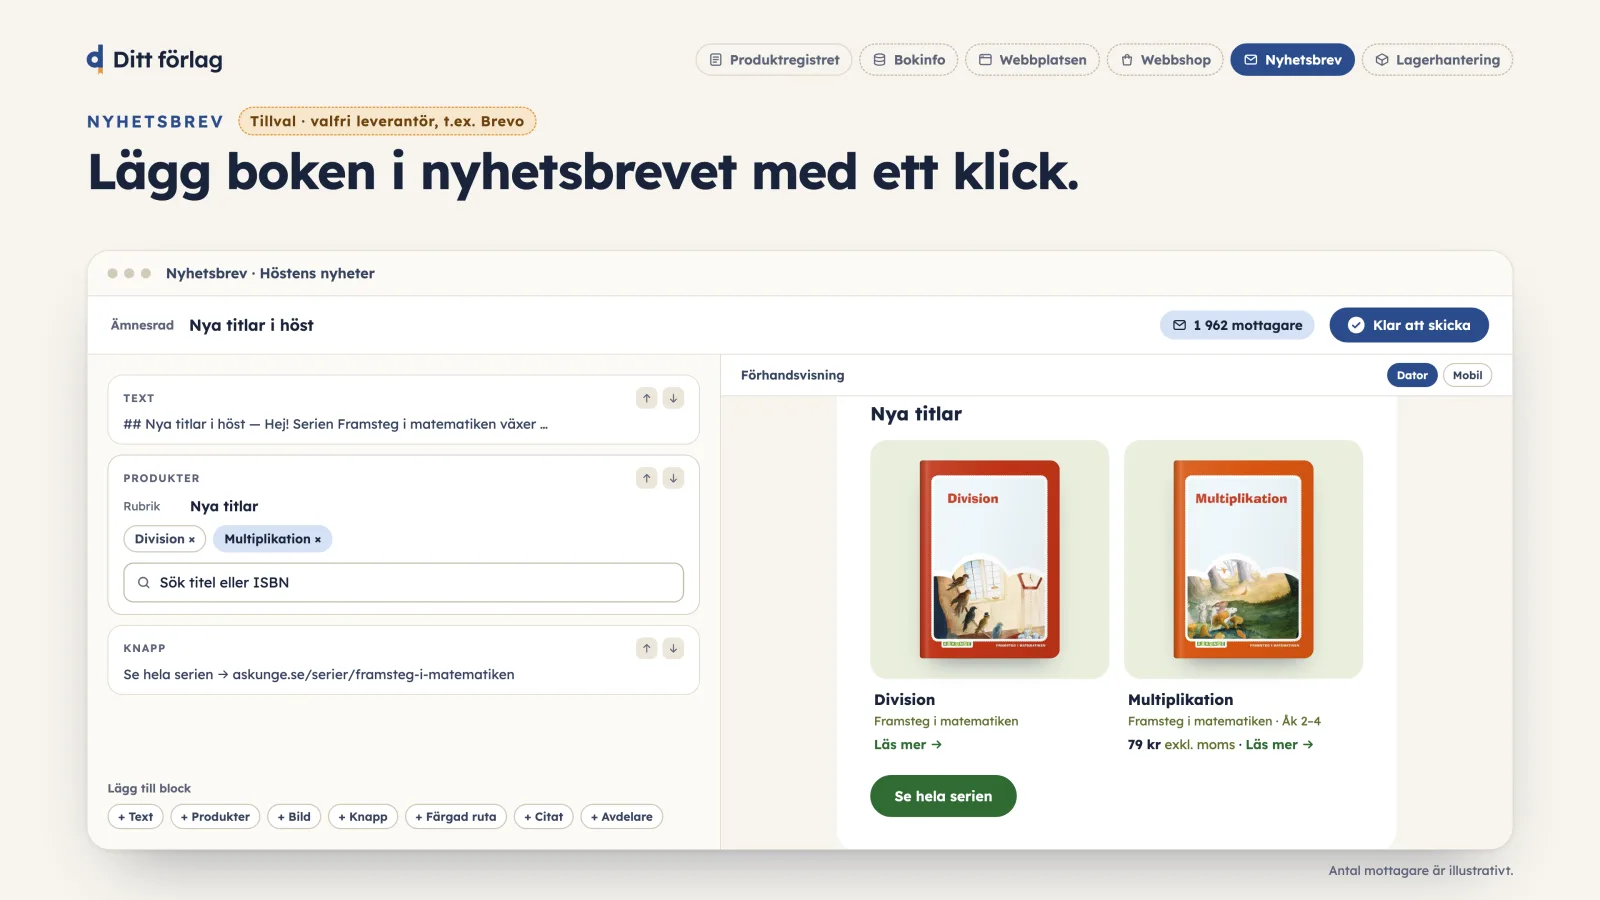The height and width of the screenshot is (900, 1600).
Task: Add an Avdelare block
Action: (621, 817)
